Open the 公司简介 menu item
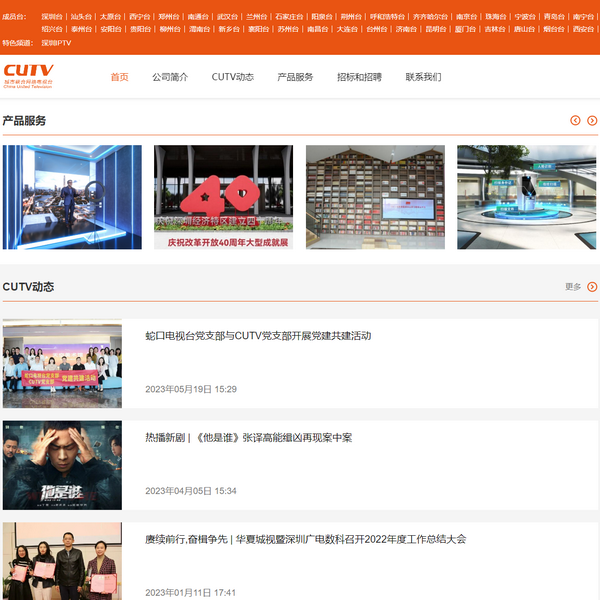 coord(170,77)
